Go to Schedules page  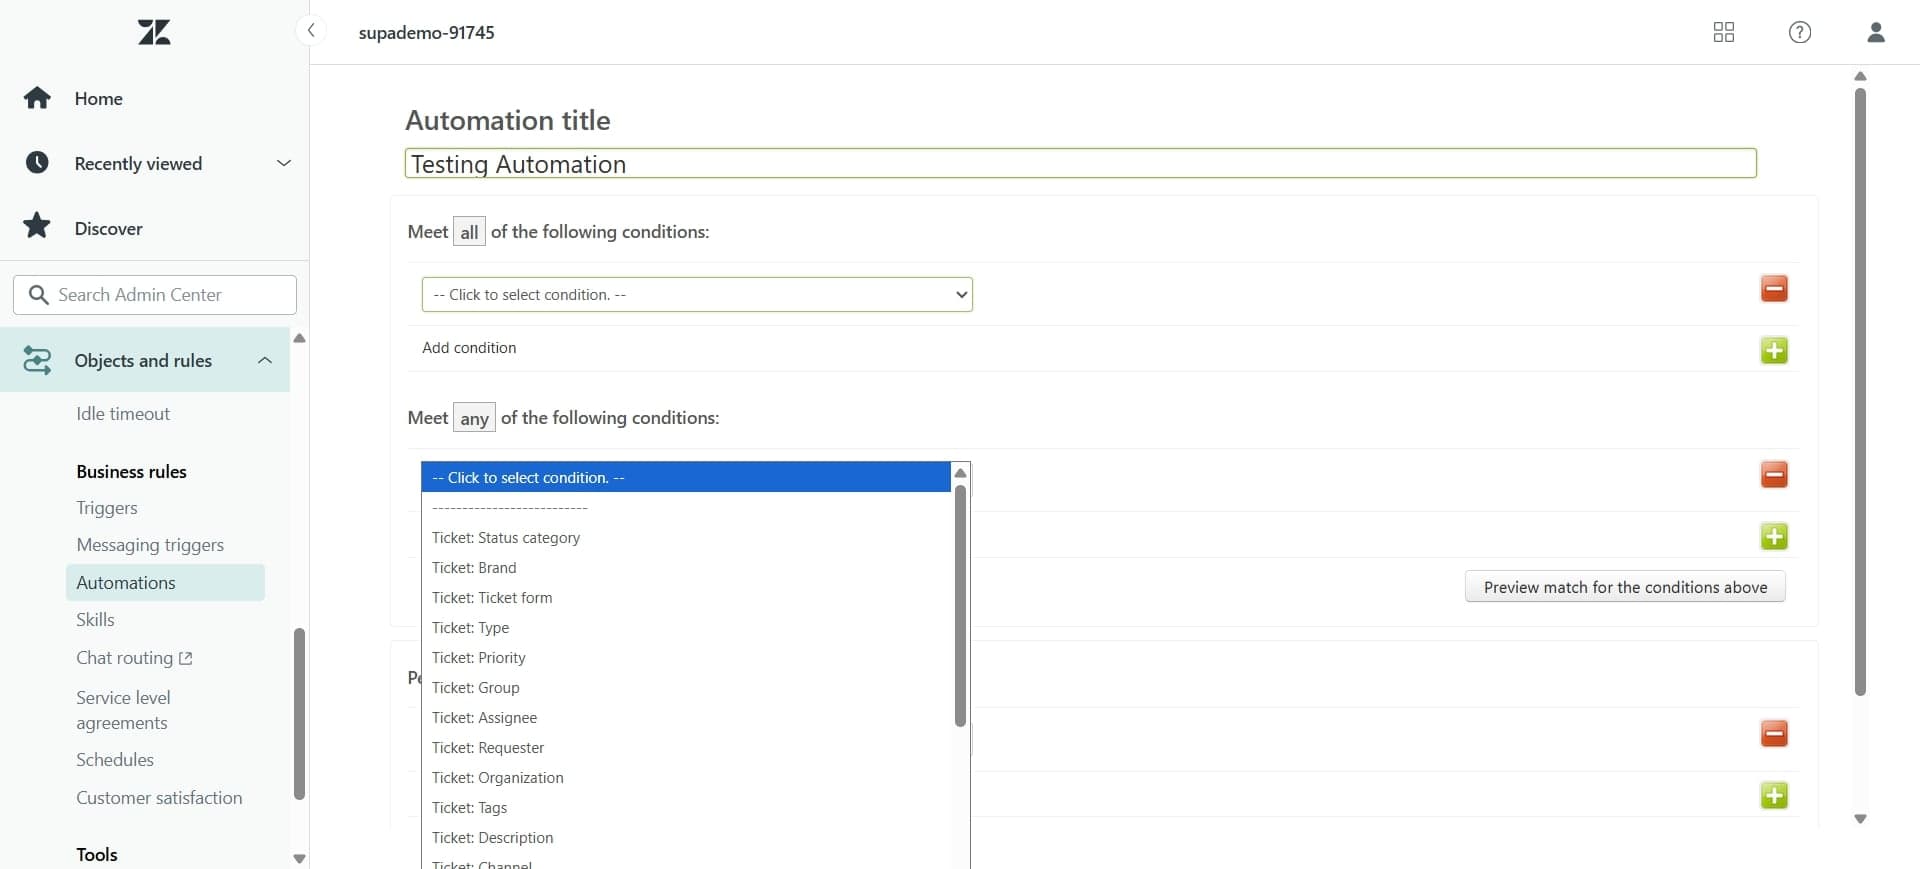(x=115, y=760)
